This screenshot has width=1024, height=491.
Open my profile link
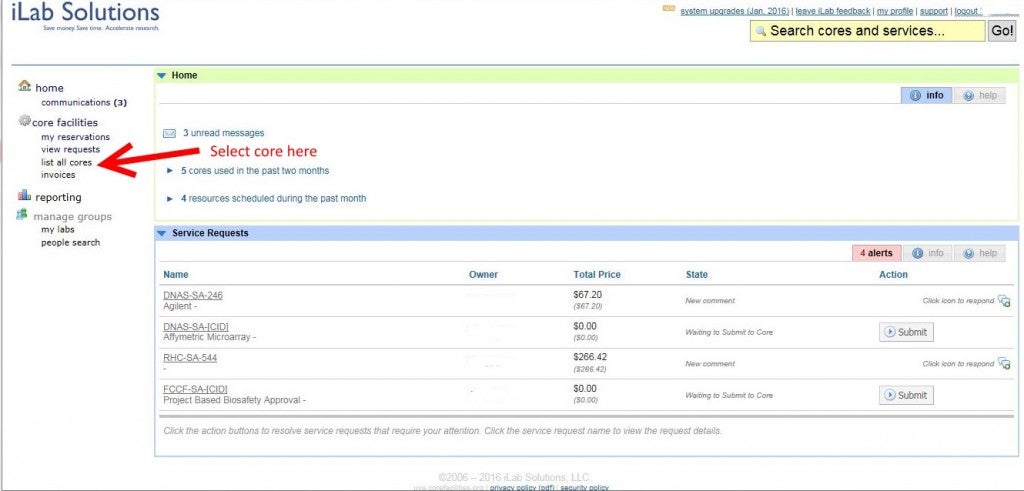click(895, 11)
